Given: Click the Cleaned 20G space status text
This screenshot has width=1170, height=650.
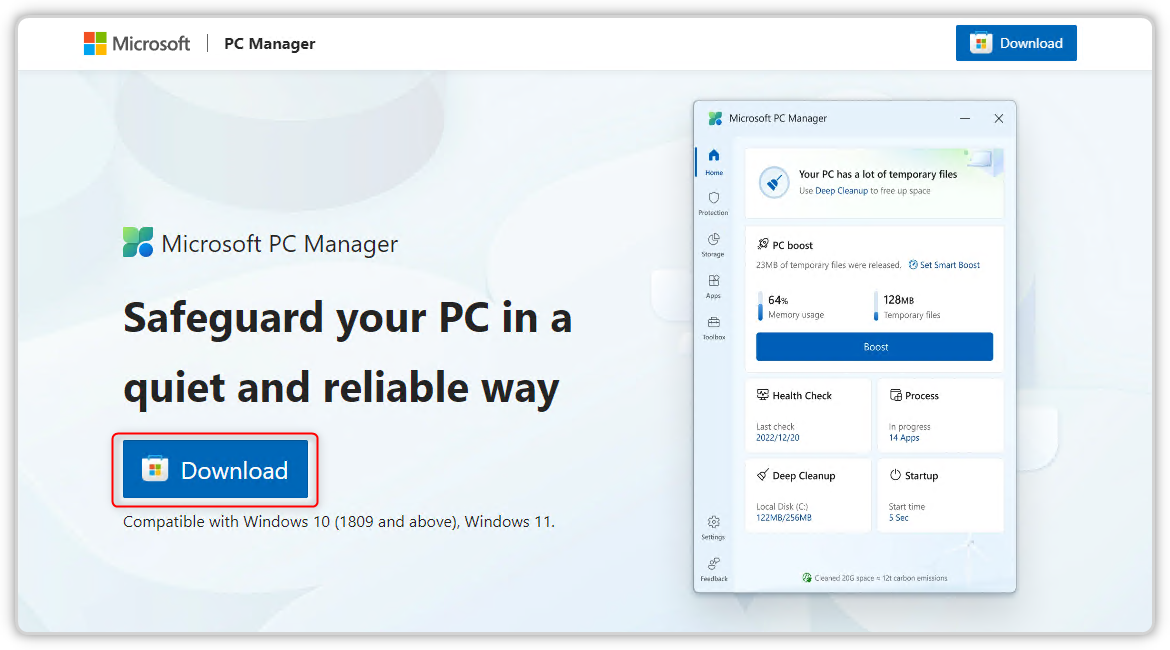Looking at the screenshot, I should (x=880, y=578).
